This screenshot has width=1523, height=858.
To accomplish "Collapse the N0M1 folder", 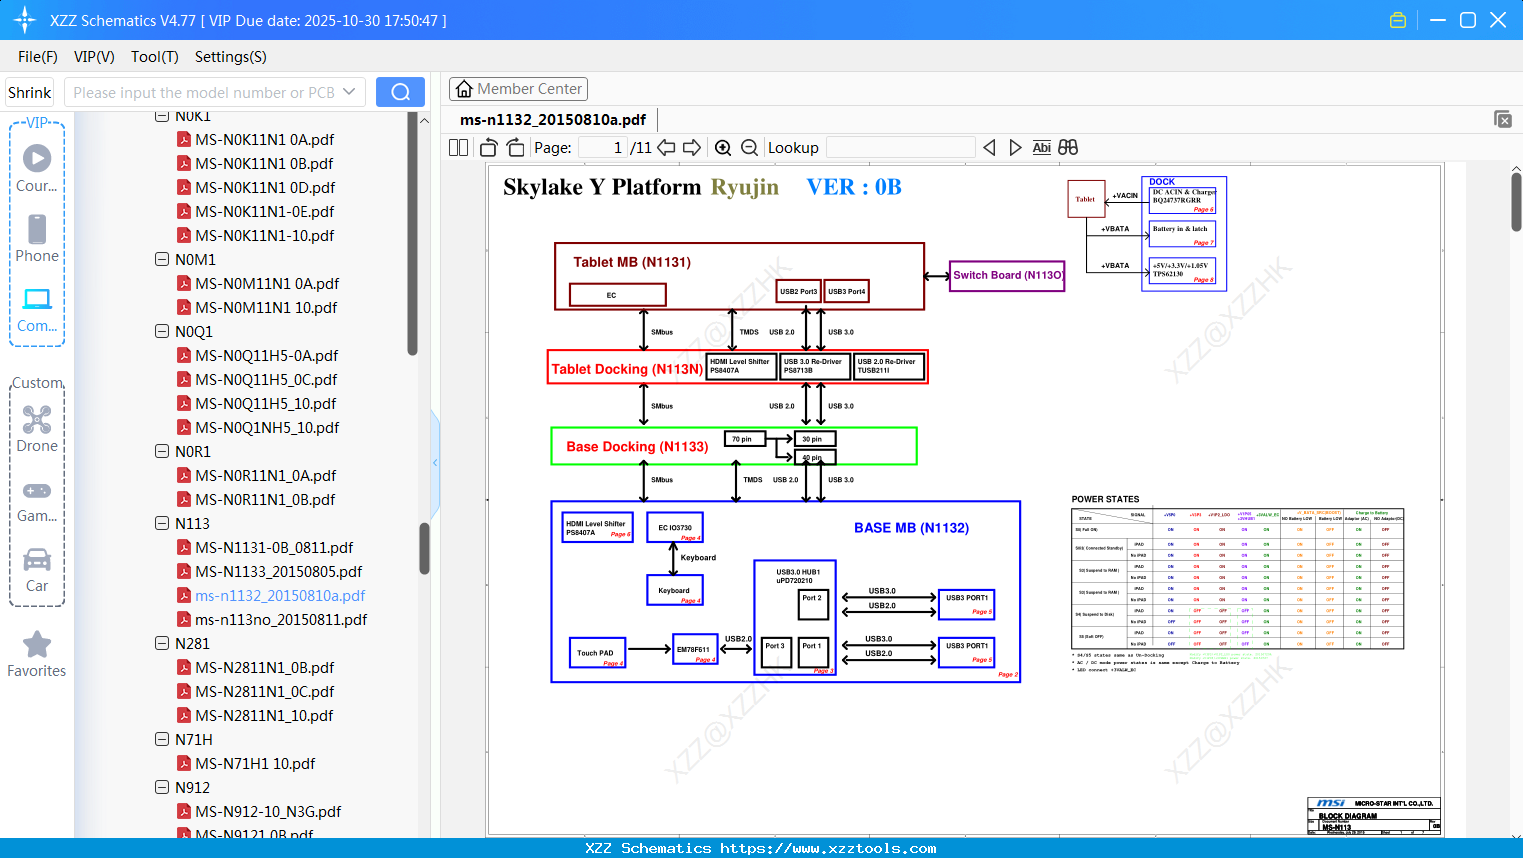I will [162, 259].
